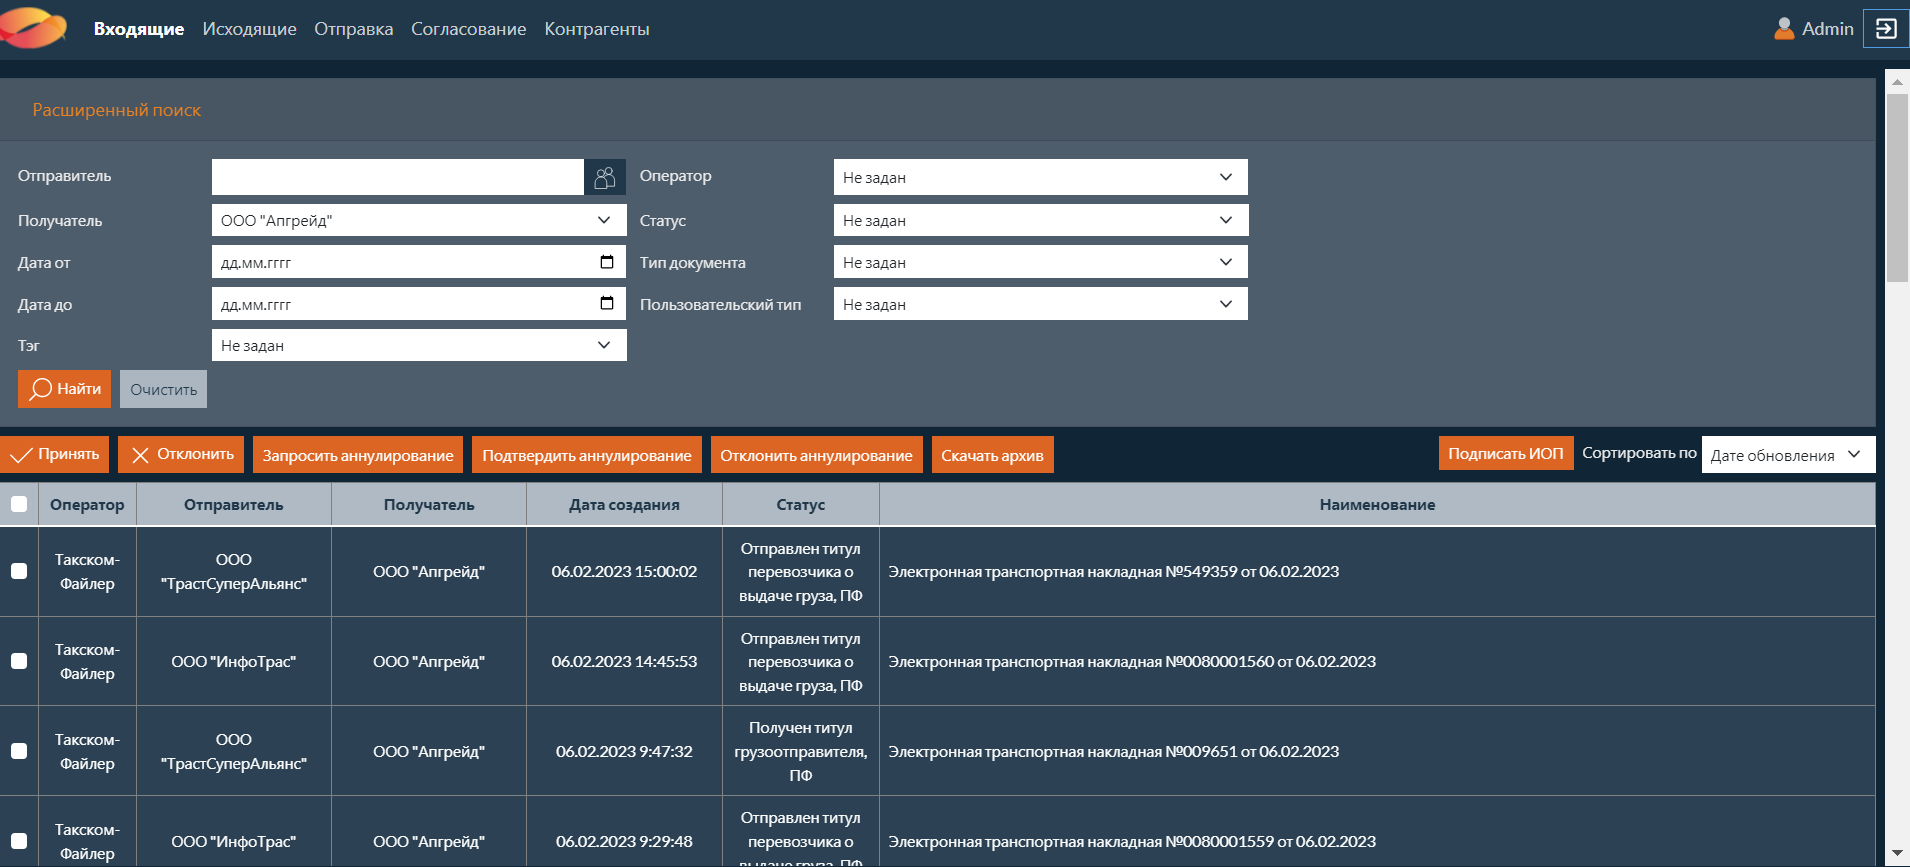This screenshot has width=1910, height=867.
Task: Open the Статус dropdown
Action: click(1040, 220)
